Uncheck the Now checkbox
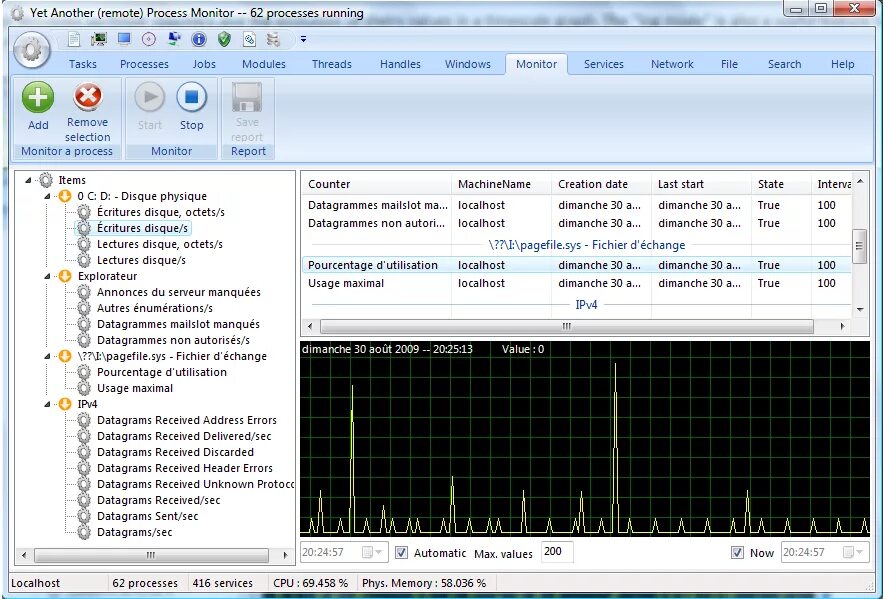This screenshot has width=884, height=599. pyautogui.click(x=737, y=553)
